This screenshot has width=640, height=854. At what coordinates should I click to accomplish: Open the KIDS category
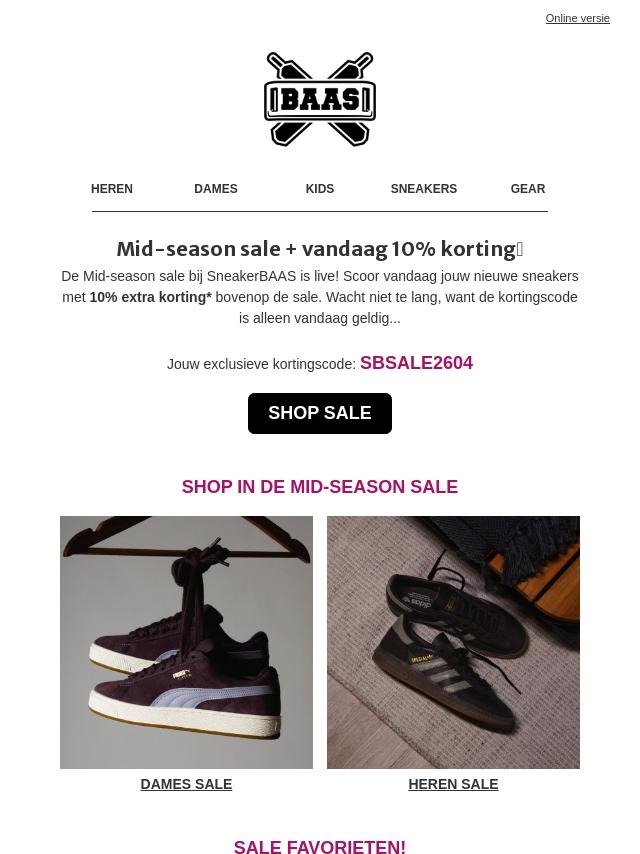pyautogui.click(x=320, y=188)
